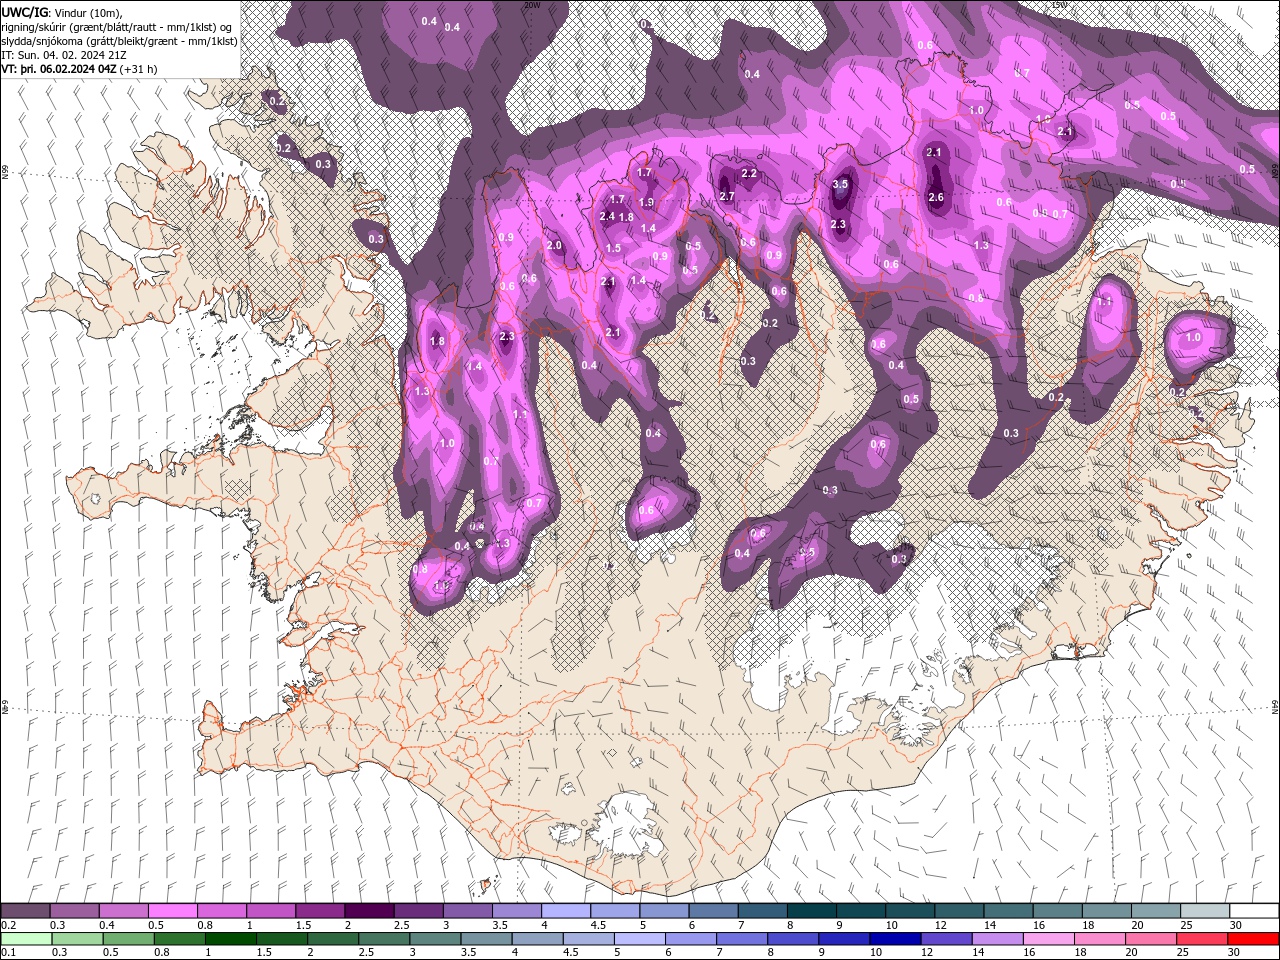Click the bright pink 0.5 swatch in top legend row
Viewport: 1280px width, 960px height.
click(x=172, y=911)
